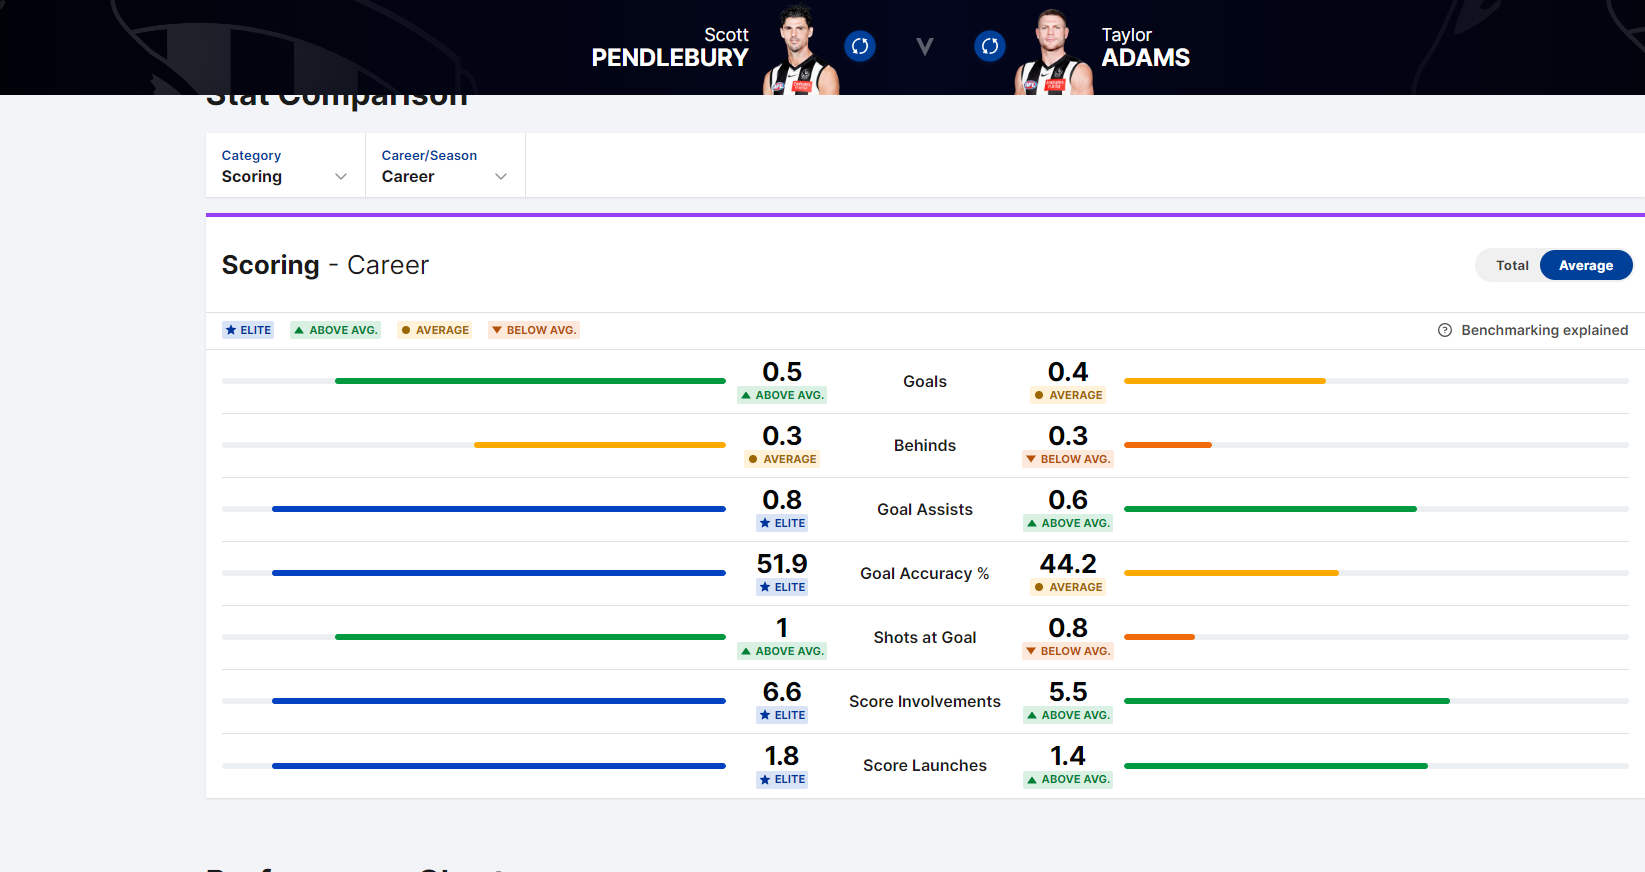Click the Behinds stat label
Viewport: 1645px width, 872px height.
pos(925,445)
